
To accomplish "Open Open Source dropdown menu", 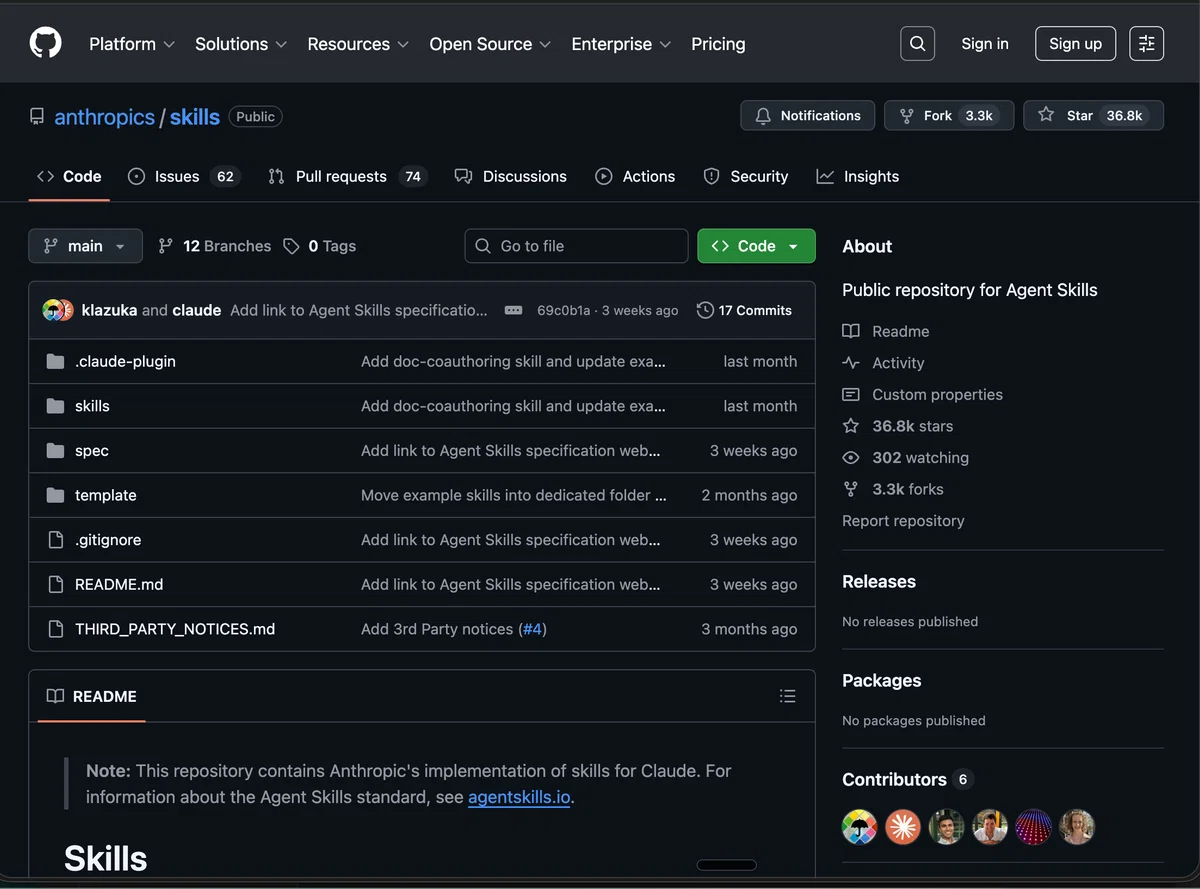I will (490, 44).
